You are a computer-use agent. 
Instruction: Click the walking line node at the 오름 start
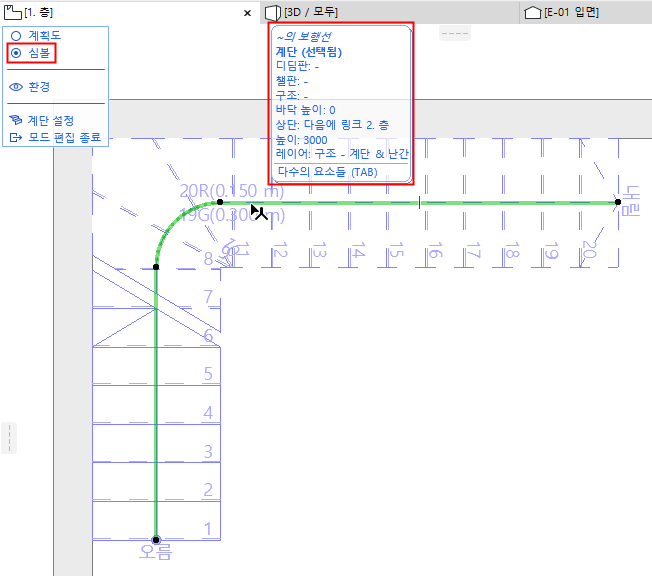(x=156, y=540)
